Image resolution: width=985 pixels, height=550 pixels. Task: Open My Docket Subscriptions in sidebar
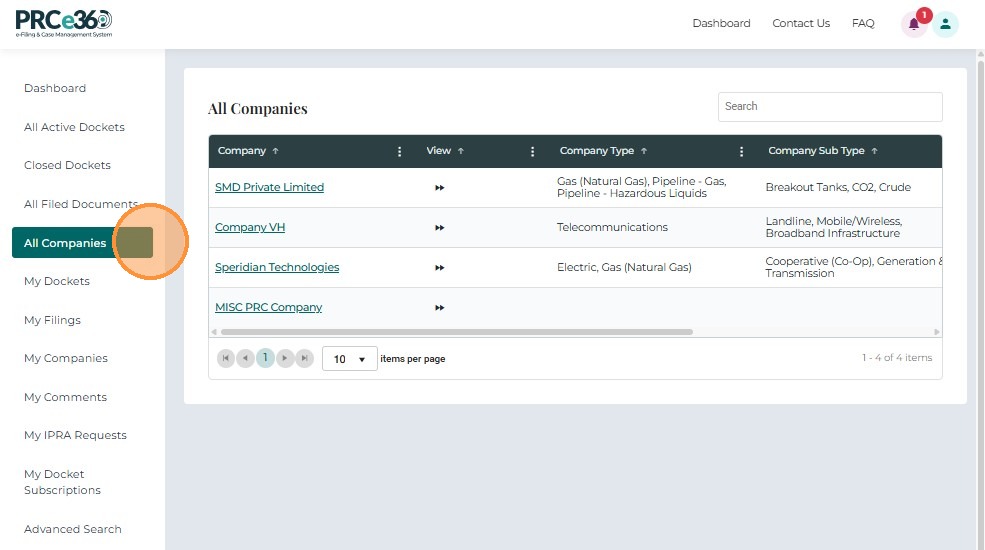click(62, 482)
